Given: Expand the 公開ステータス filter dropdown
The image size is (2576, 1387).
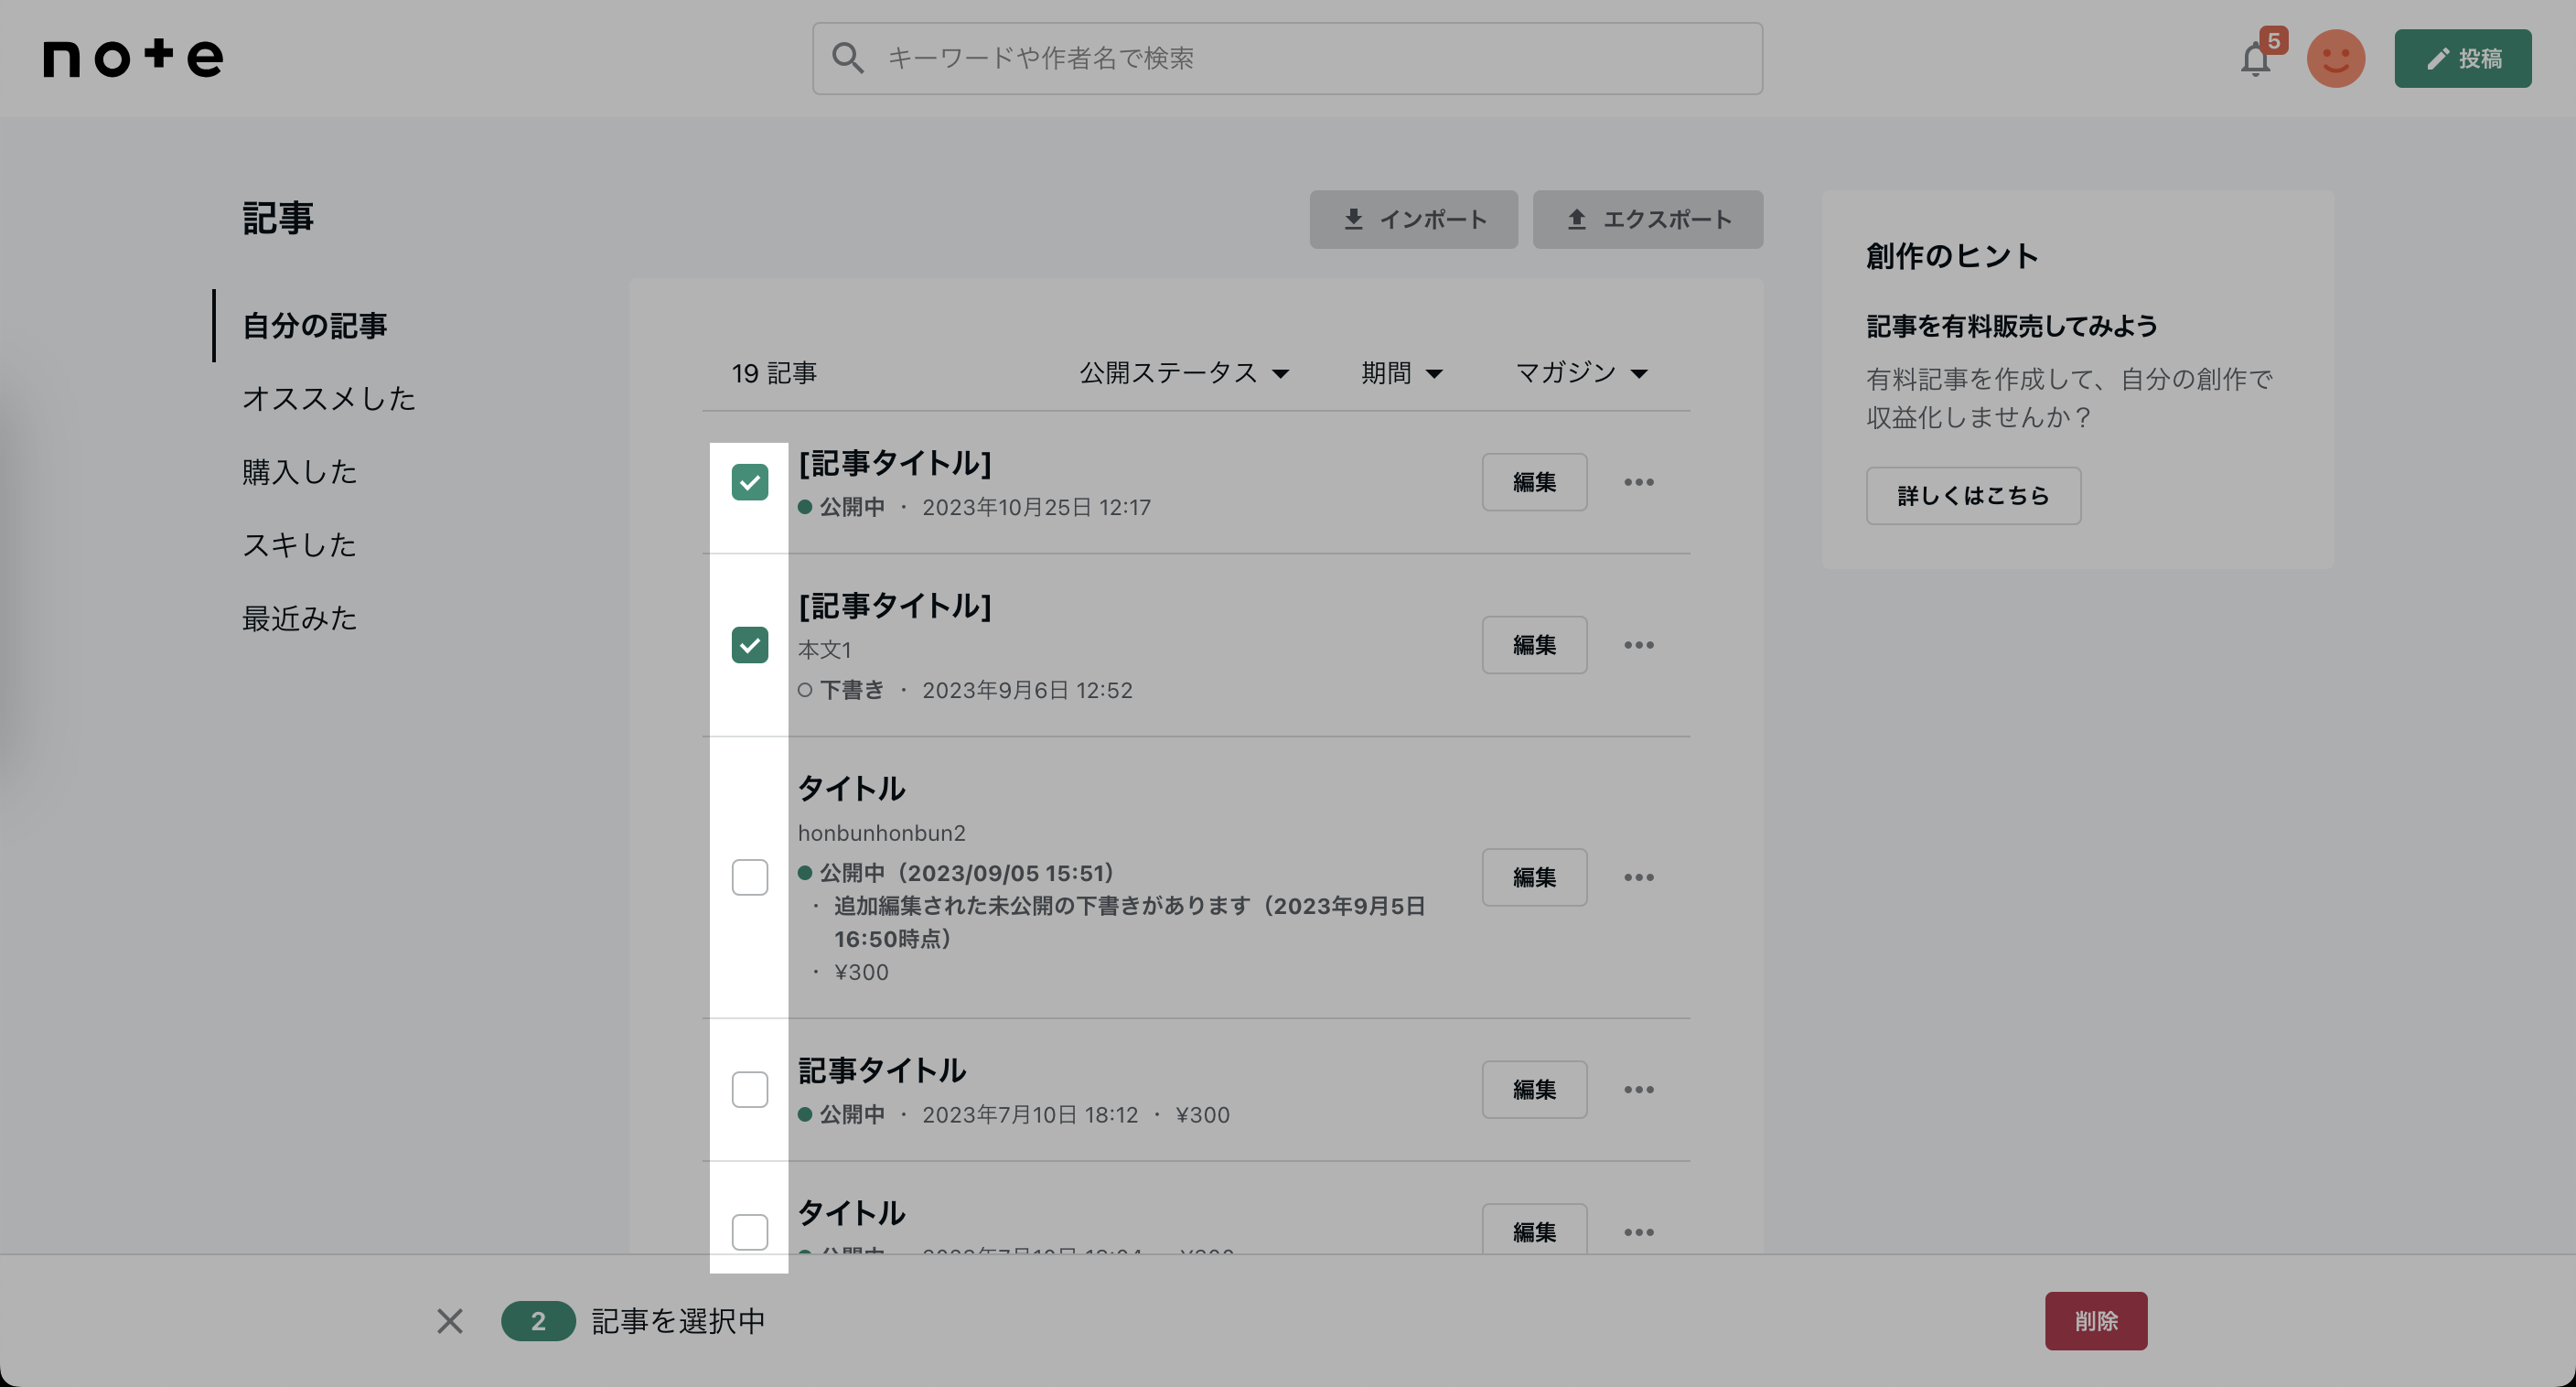Looking at the screenshot, I should point(1183,373).
